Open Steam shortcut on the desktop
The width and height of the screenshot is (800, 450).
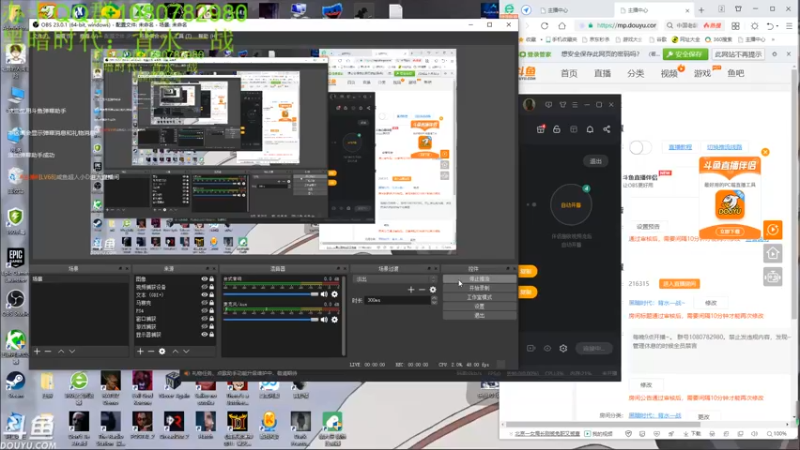pyautogui.click(x=15, y=384)
